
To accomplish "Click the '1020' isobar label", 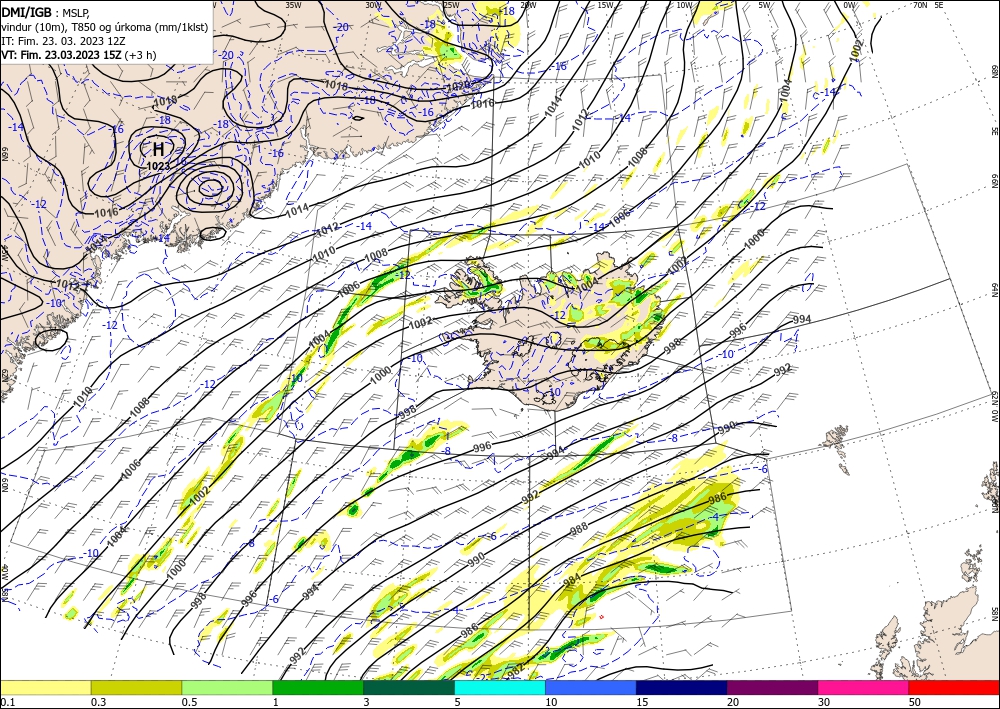I will pos(458,87).
